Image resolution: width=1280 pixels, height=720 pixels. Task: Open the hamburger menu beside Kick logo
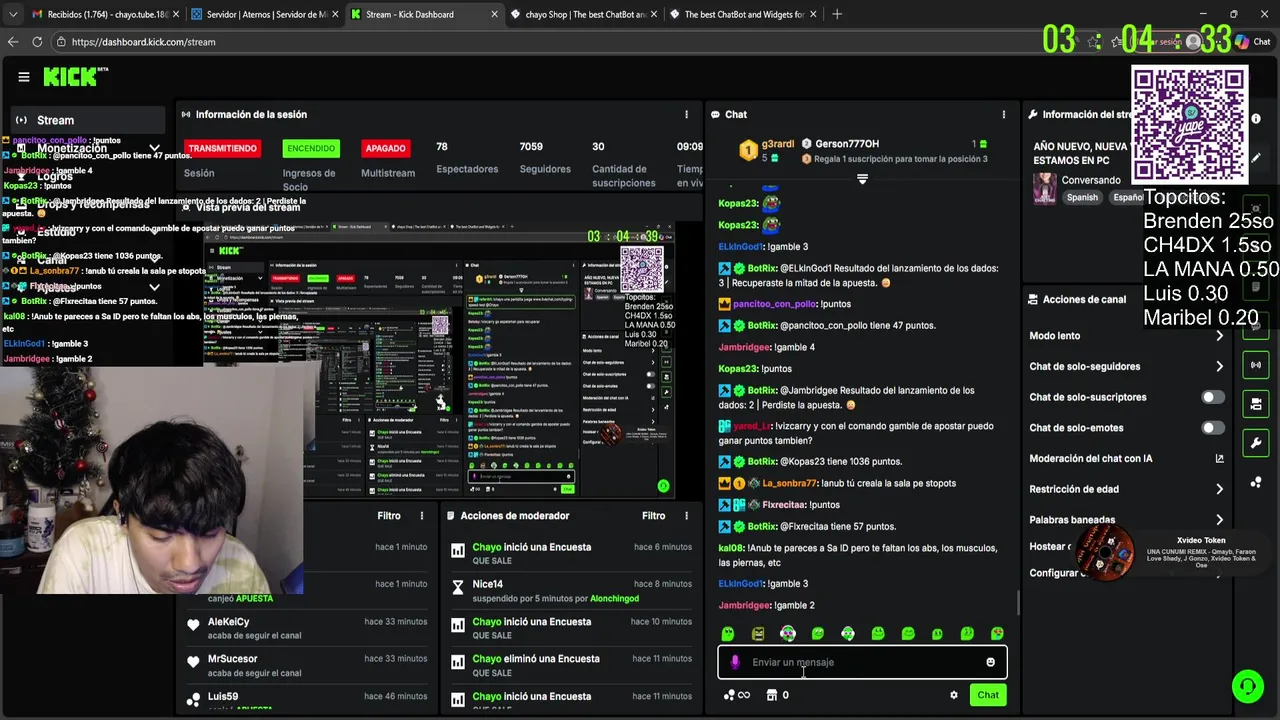24,77
